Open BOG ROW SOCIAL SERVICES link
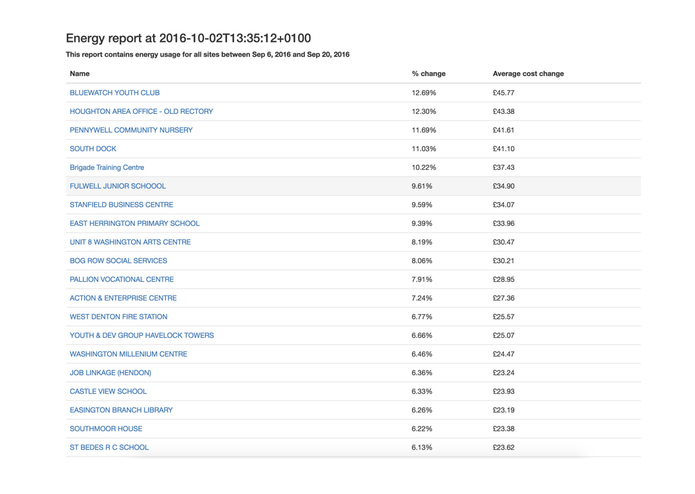This screenshot has height=494, width=695. (x=118, y=261)
